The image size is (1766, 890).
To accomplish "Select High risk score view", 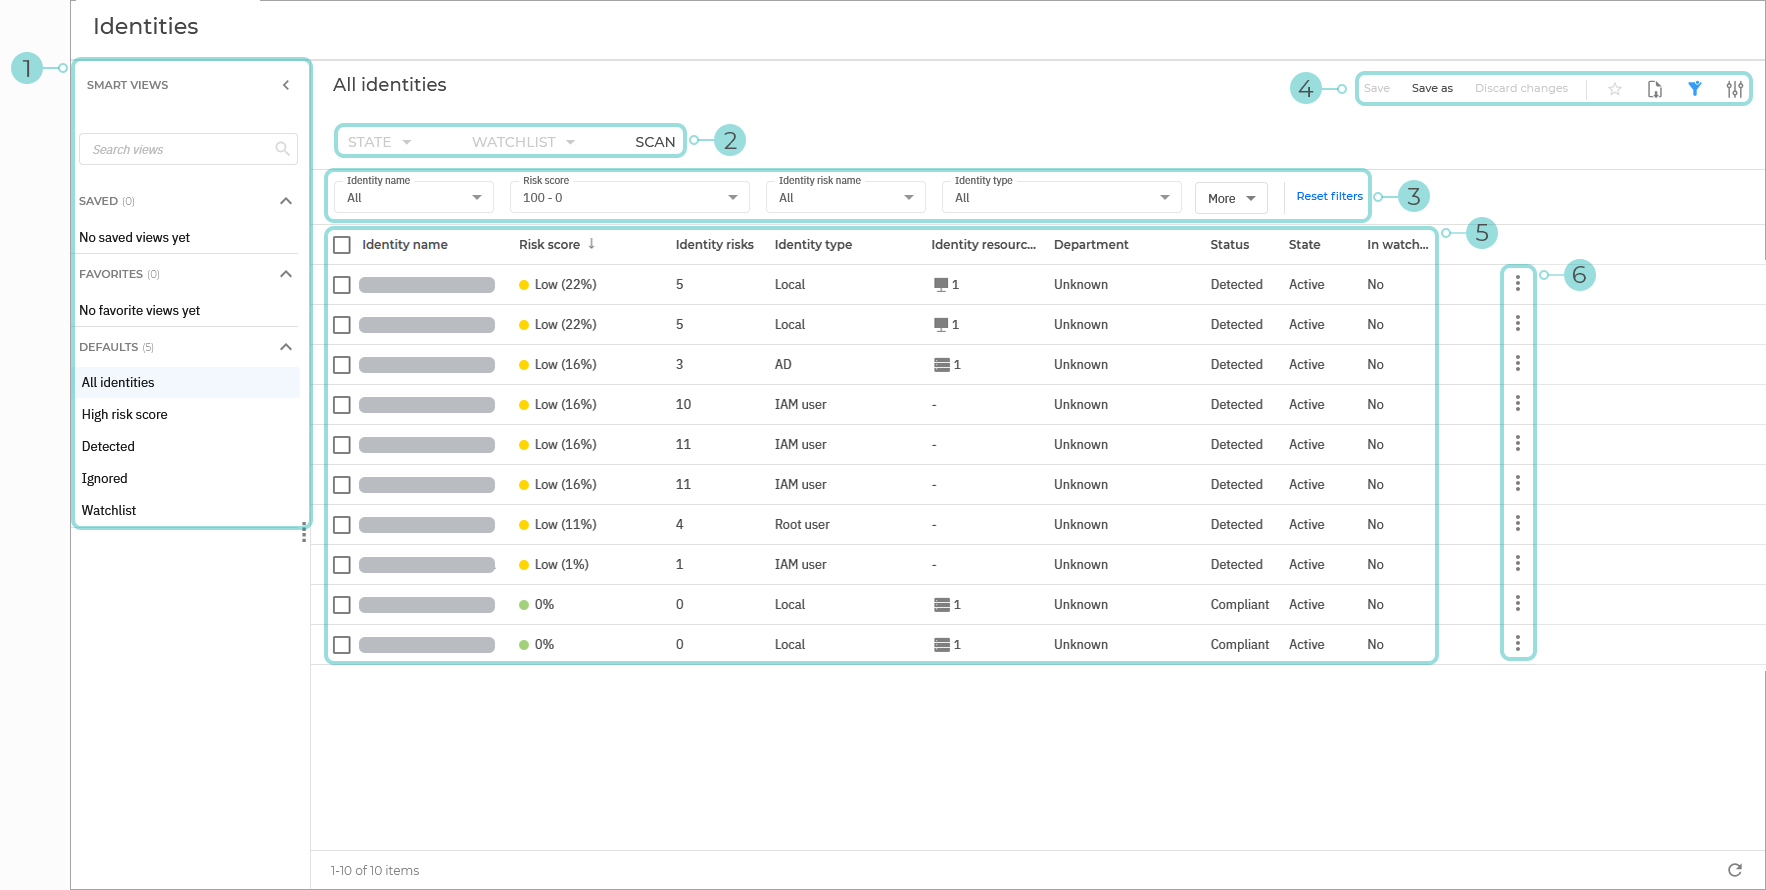I will [x=125, y=415].
